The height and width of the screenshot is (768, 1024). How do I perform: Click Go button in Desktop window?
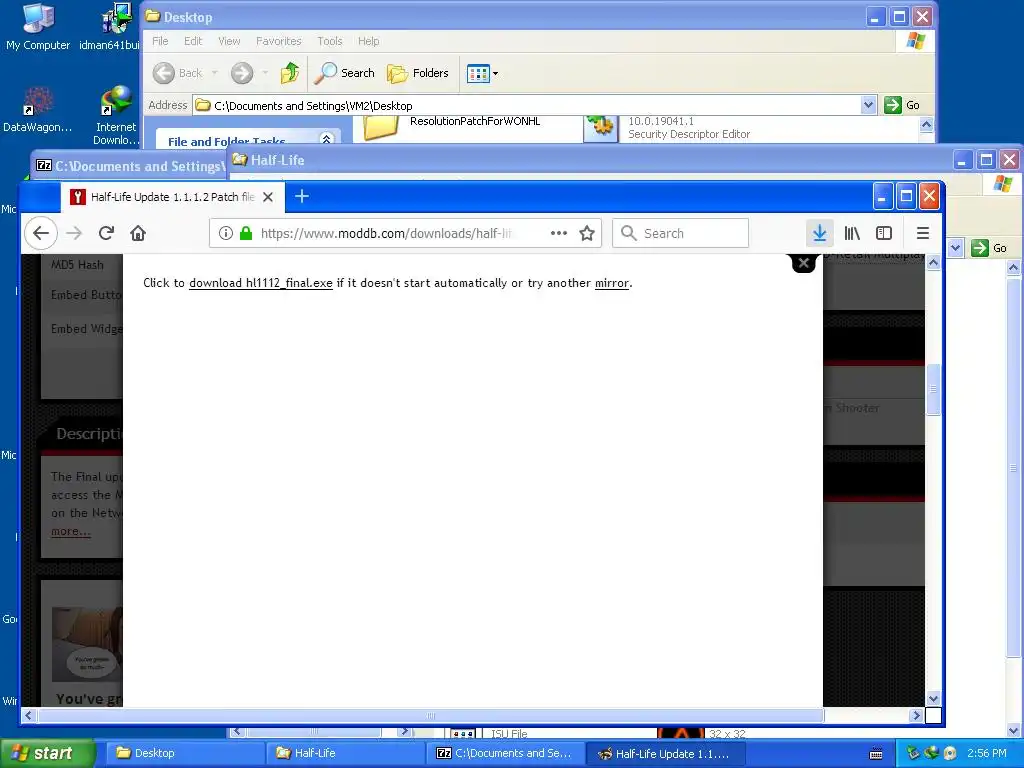pos(902,105)
